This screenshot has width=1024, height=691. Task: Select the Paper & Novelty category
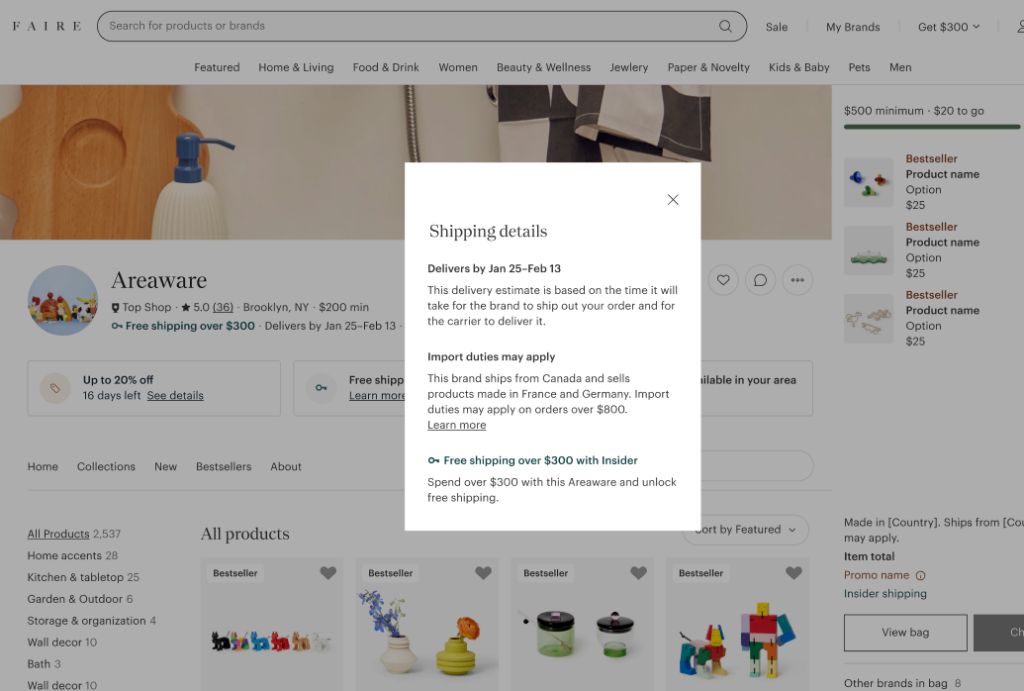click(x=709, y=67)
